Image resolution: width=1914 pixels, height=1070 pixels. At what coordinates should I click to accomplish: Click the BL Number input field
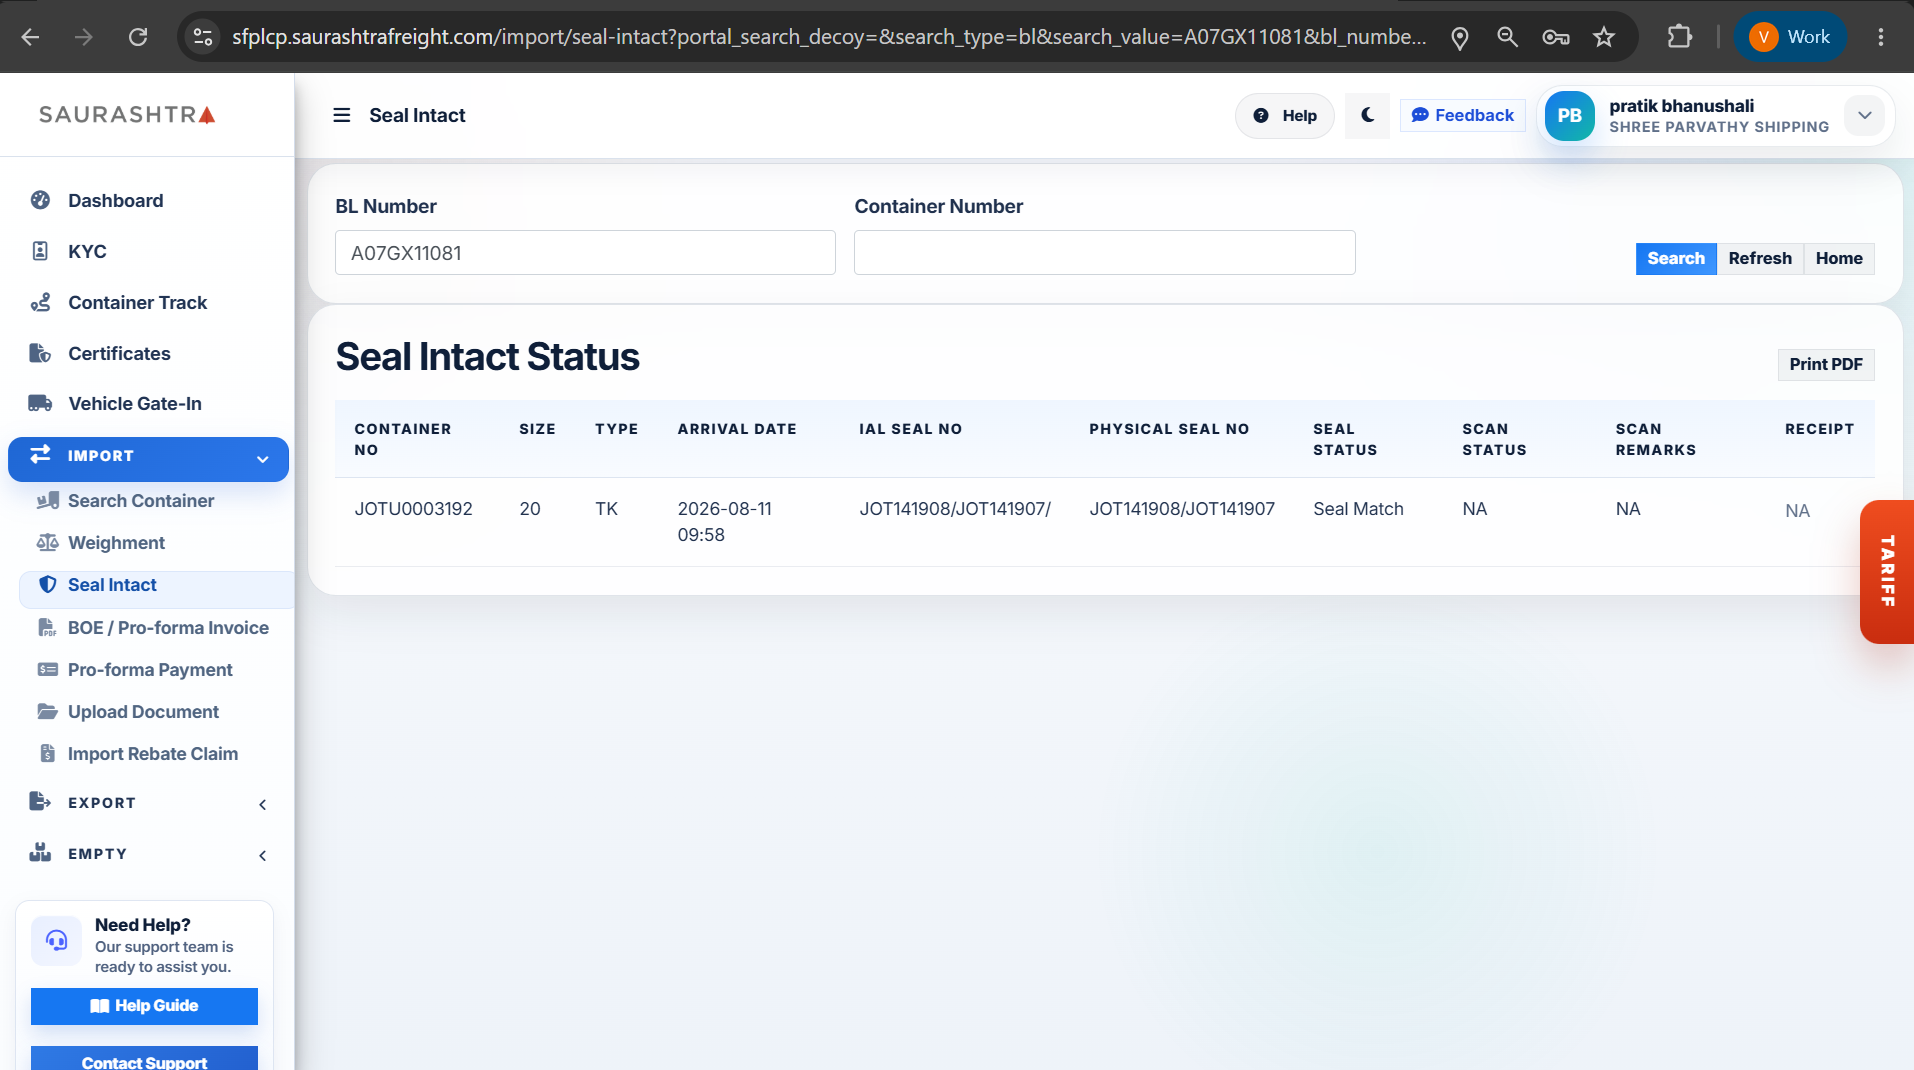point(585,253)
